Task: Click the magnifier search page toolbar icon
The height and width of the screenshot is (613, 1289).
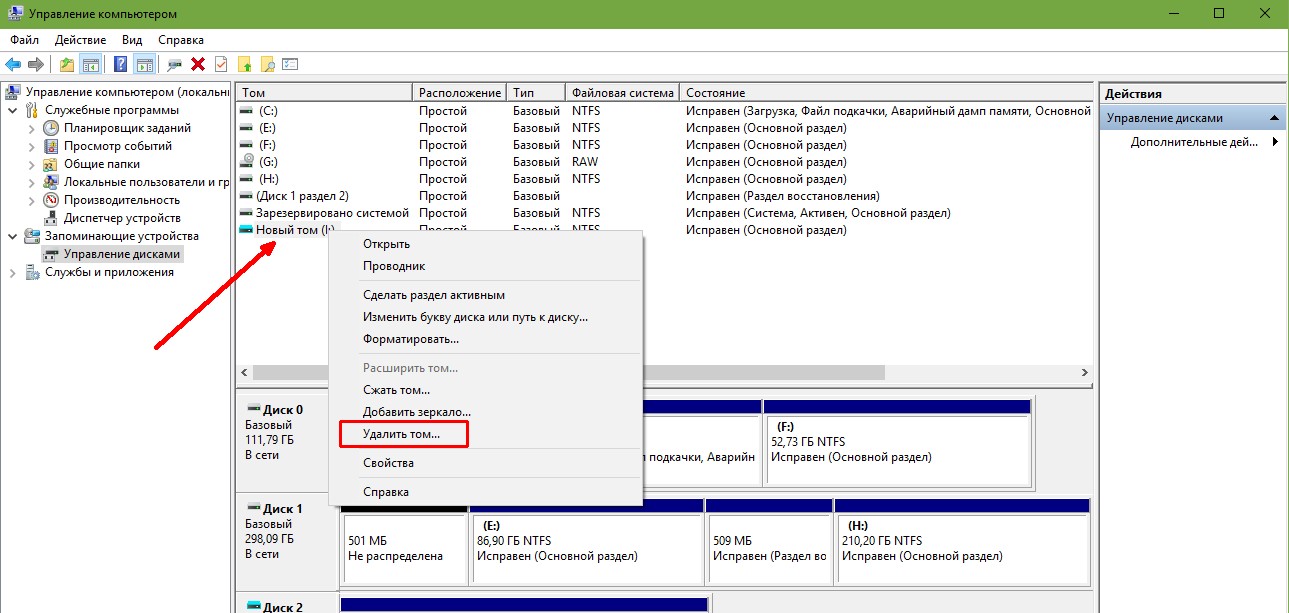Action: (267, 64)
